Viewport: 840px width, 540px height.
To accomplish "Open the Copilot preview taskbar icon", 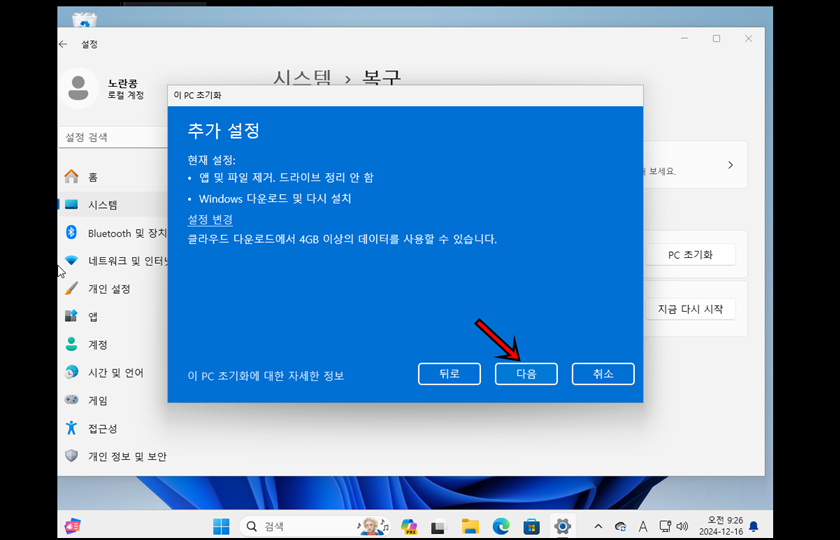I will [x=409, y=526].
